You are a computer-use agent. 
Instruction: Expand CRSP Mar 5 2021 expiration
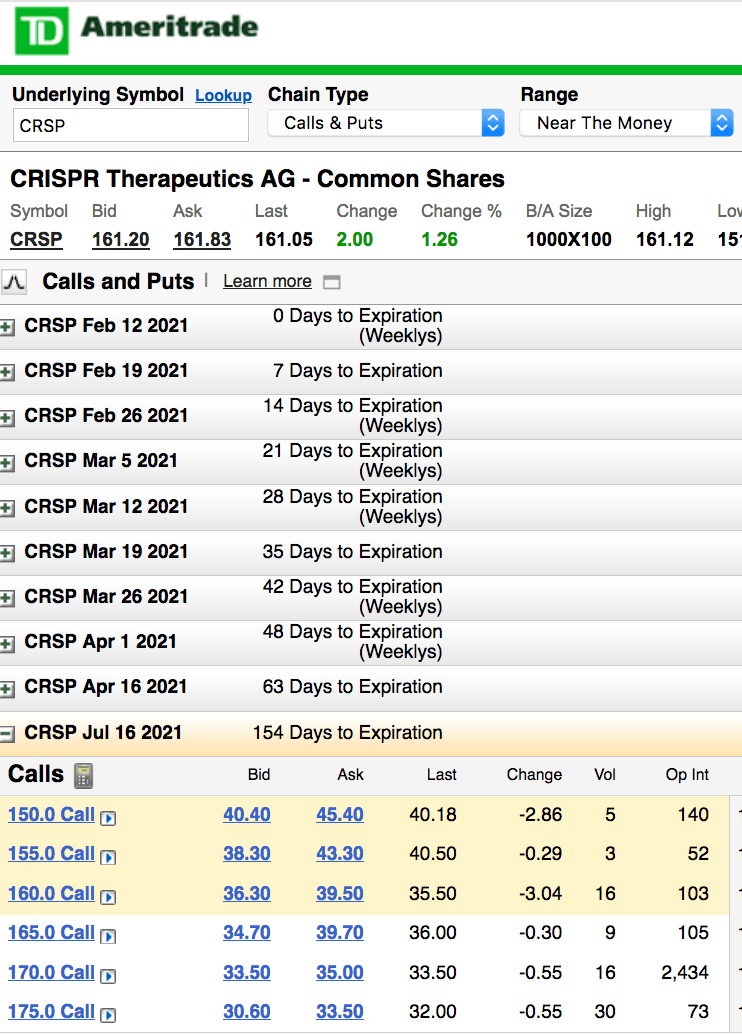click(7, 462)
